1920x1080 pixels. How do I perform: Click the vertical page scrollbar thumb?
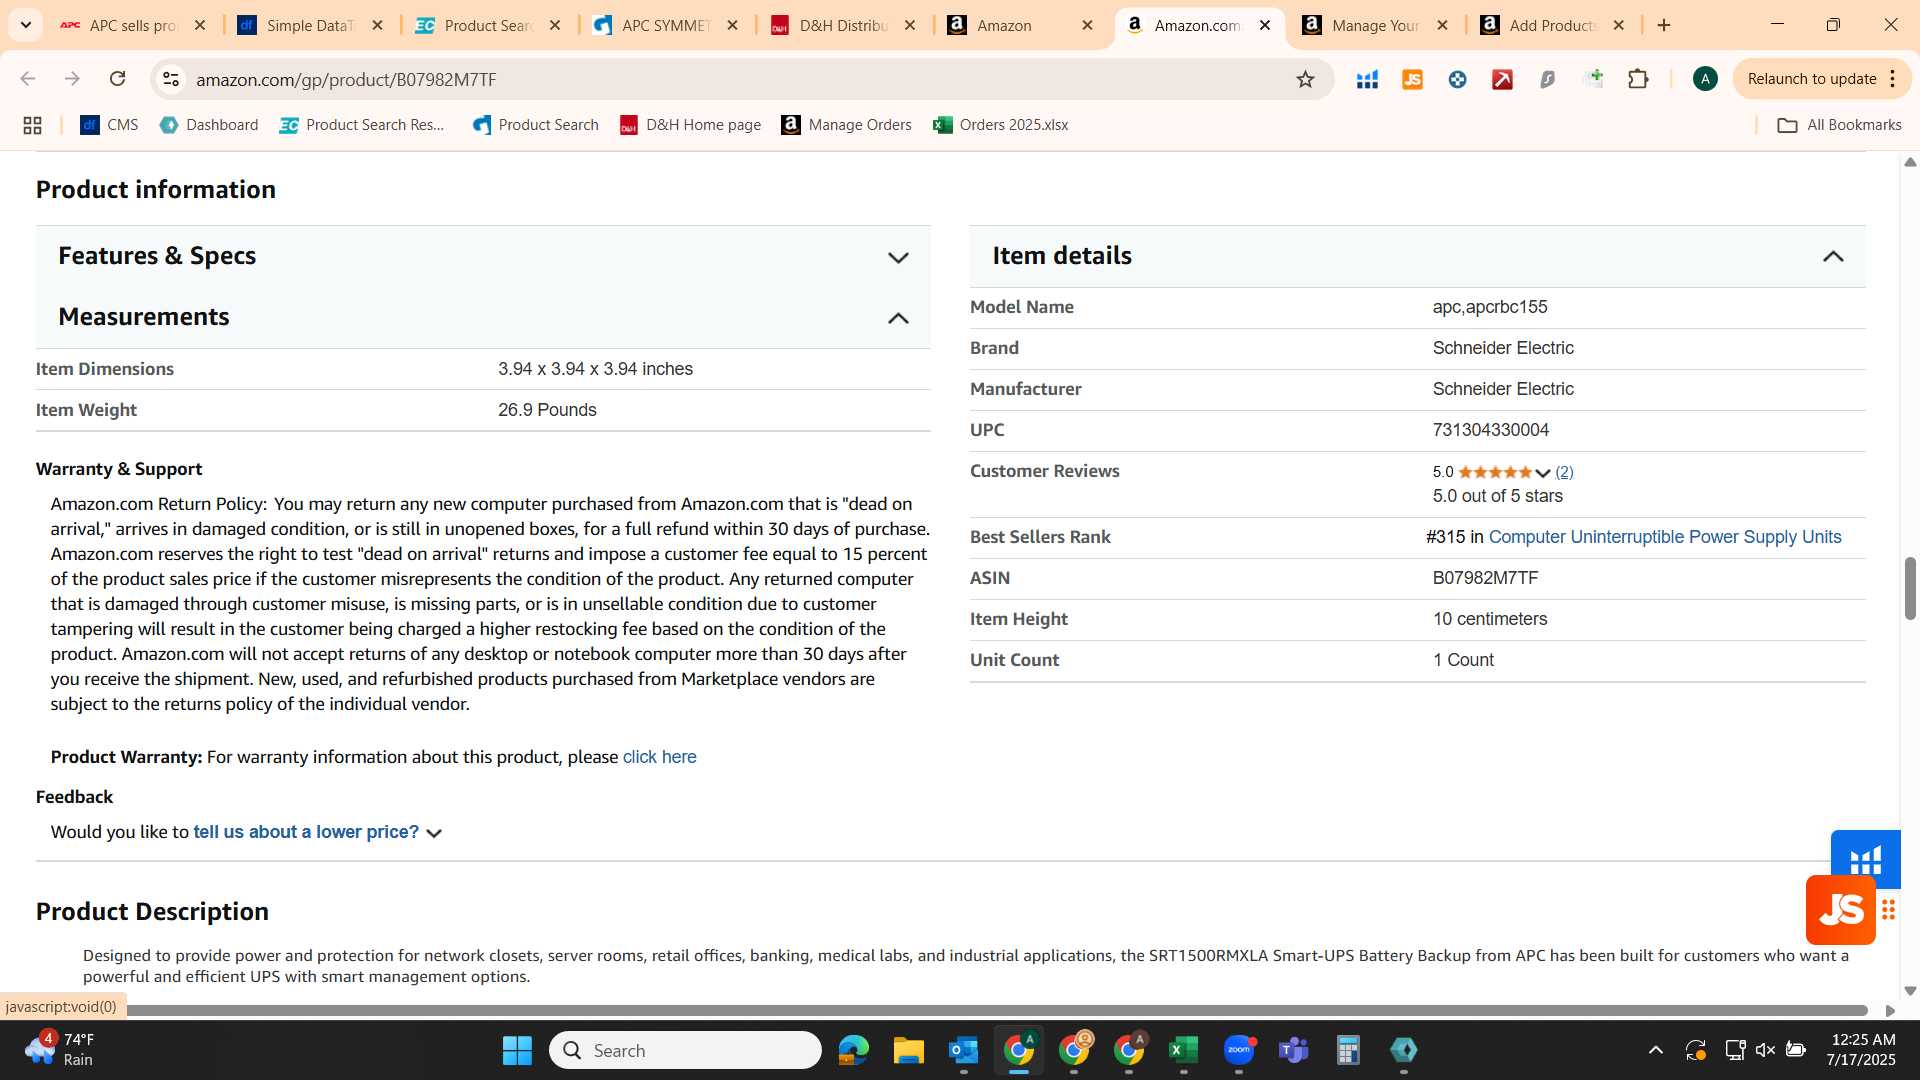[x=1910, y=589]
